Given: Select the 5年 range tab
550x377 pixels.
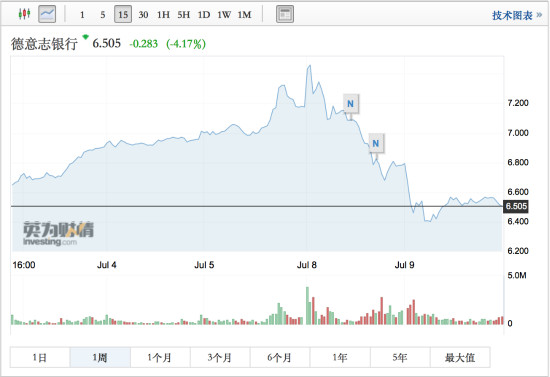Looking at the screenshot, I should (400, 358).
